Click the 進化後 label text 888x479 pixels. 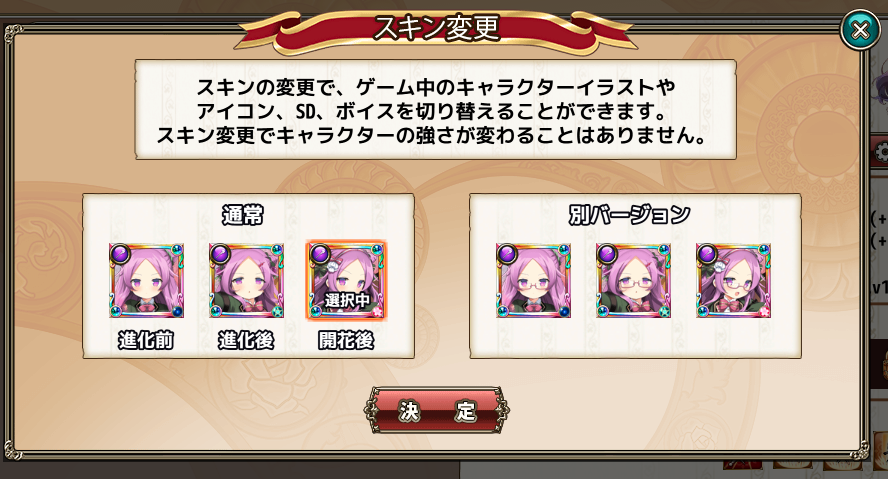[x=246, y=340]
